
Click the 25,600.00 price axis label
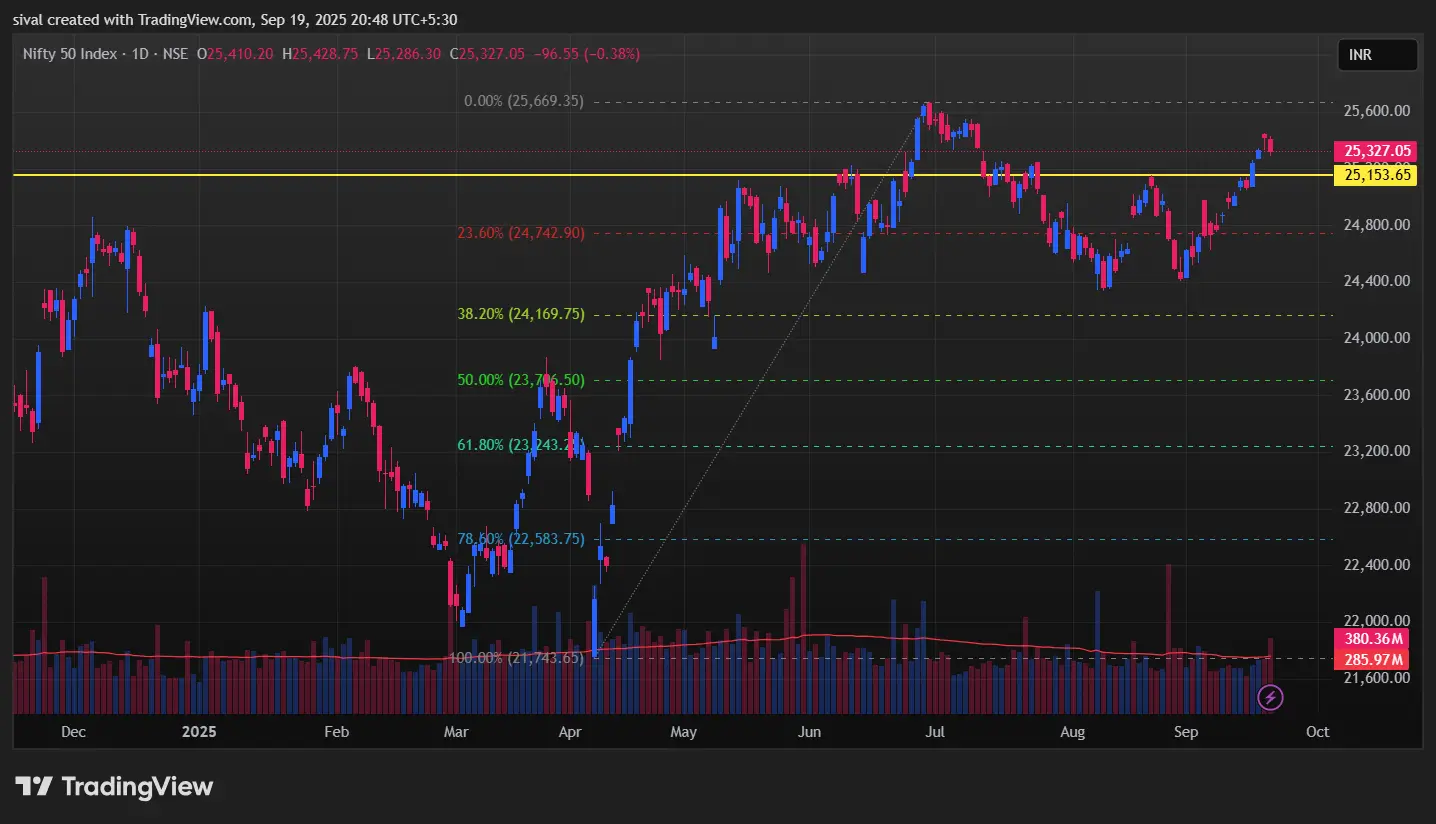click(1377, 111)
